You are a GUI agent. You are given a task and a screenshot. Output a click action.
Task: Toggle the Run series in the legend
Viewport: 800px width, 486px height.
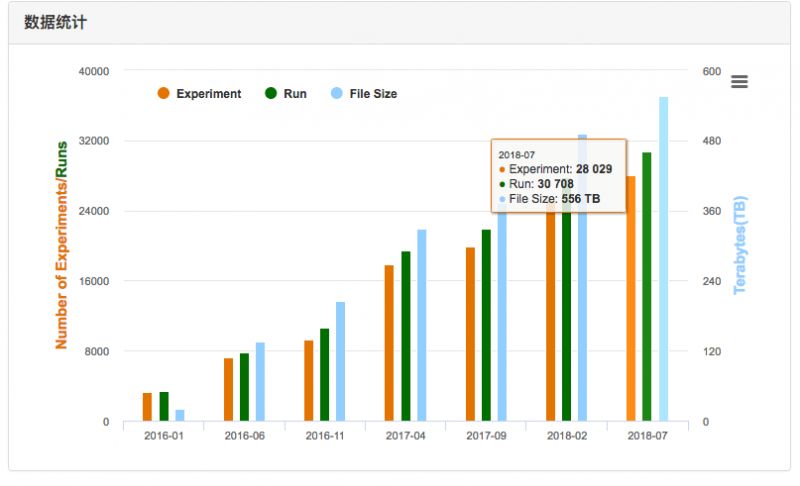tap(286, 94)
